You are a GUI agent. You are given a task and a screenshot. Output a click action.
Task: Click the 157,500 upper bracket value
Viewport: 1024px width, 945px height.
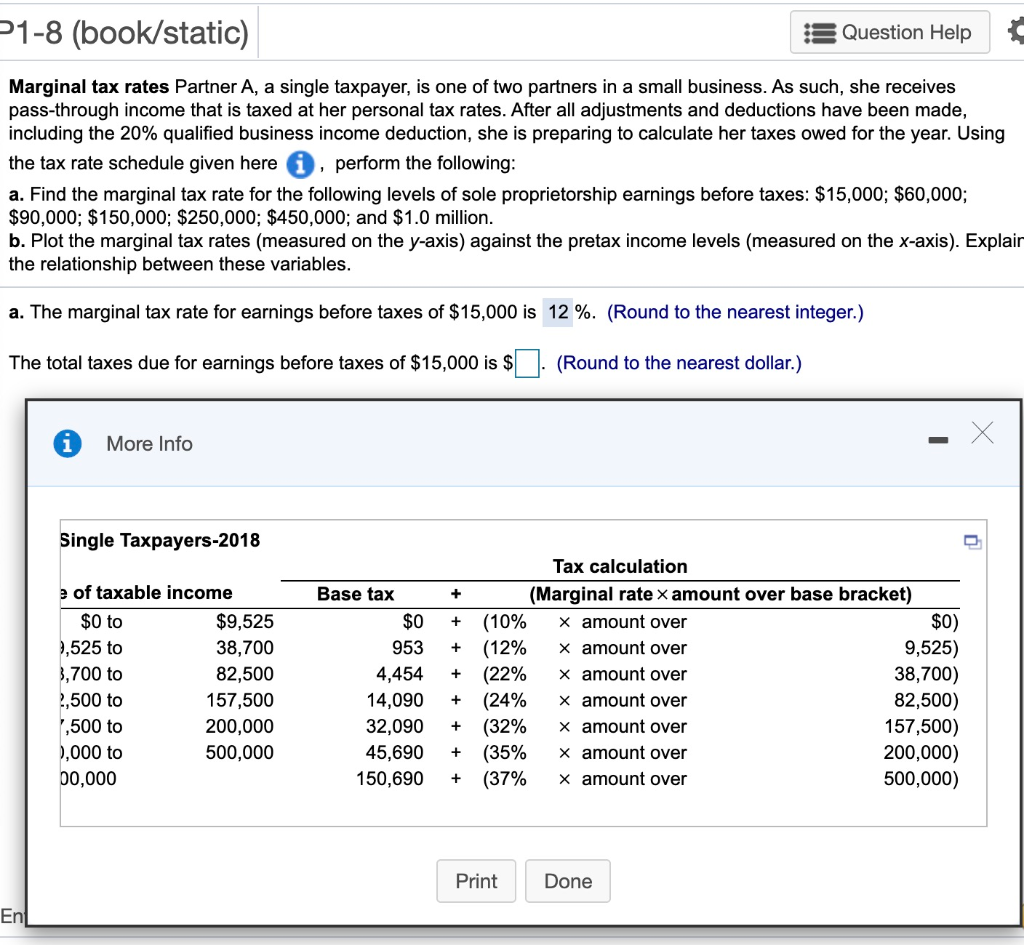240,700
